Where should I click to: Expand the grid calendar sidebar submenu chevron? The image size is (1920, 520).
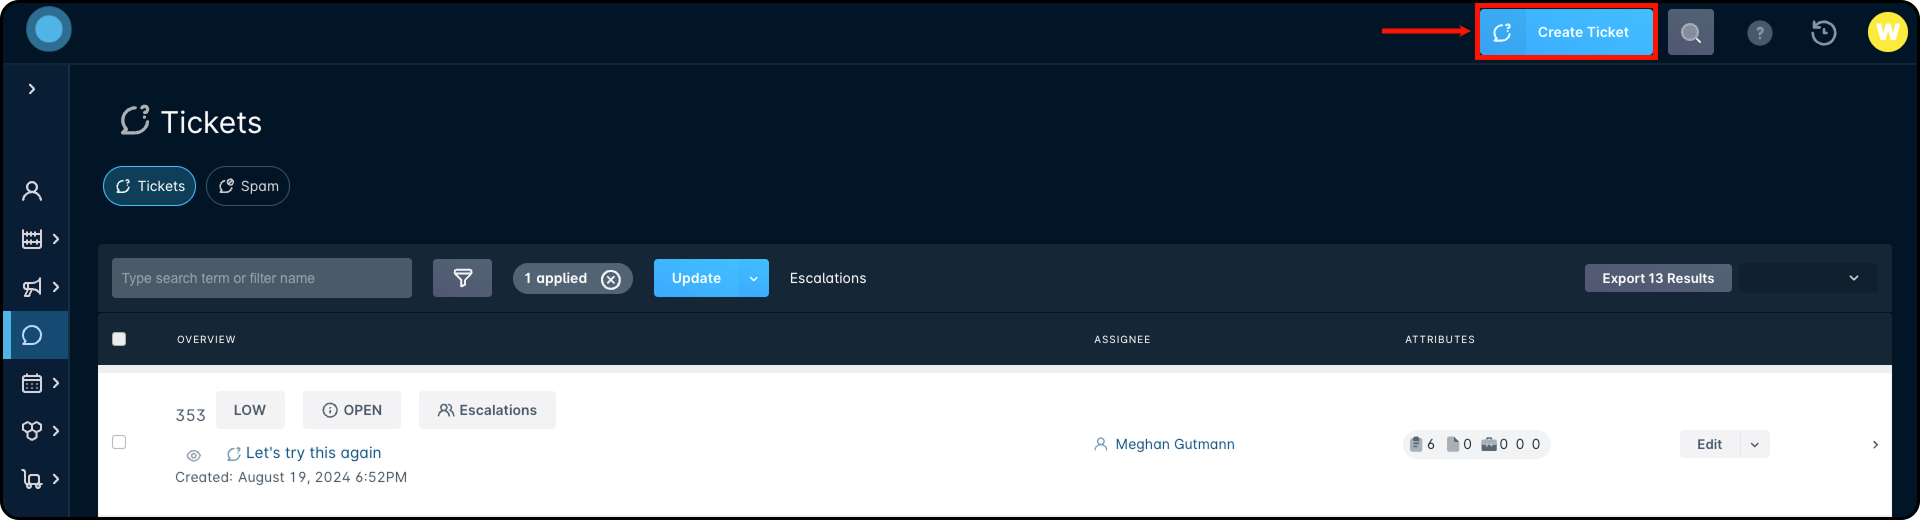tap(56, 239)
